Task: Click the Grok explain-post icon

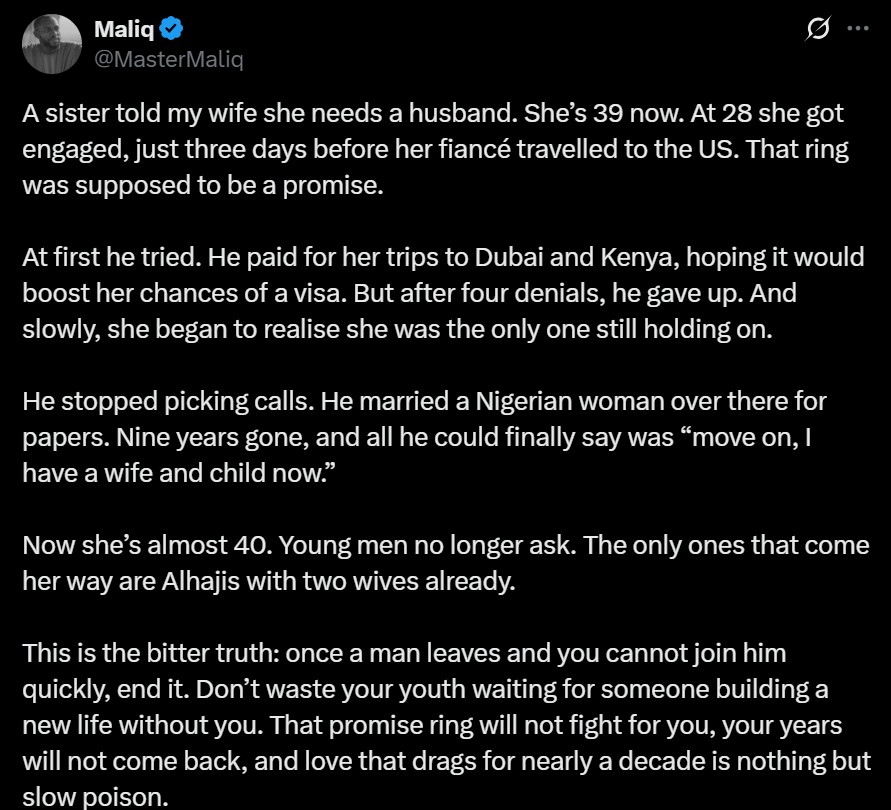Action: (x=817, y=31)
